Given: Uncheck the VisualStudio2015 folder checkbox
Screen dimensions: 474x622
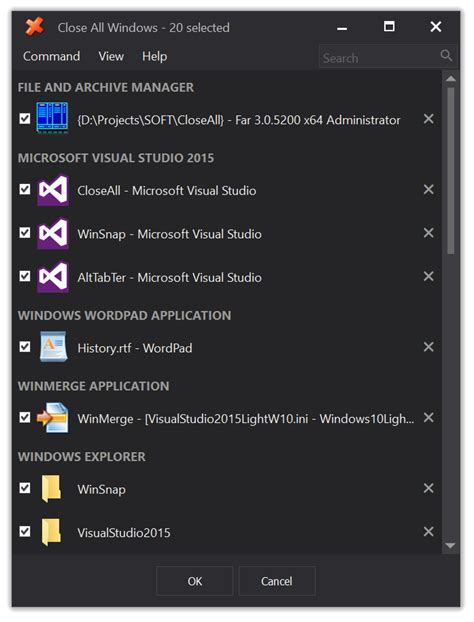Looking at the screenshot, I should (x=25, y=531).
